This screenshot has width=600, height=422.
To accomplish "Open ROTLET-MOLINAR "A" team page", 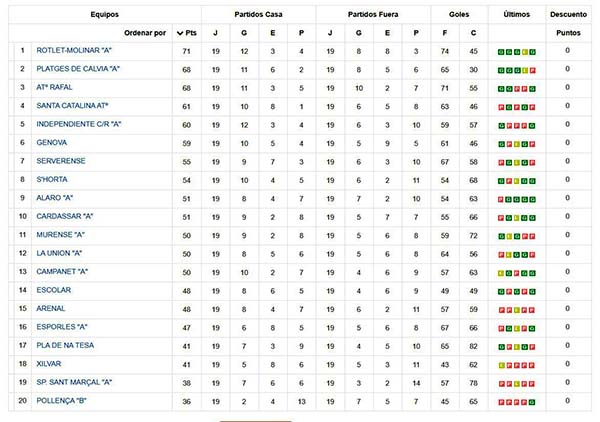I will pos(74,50).
